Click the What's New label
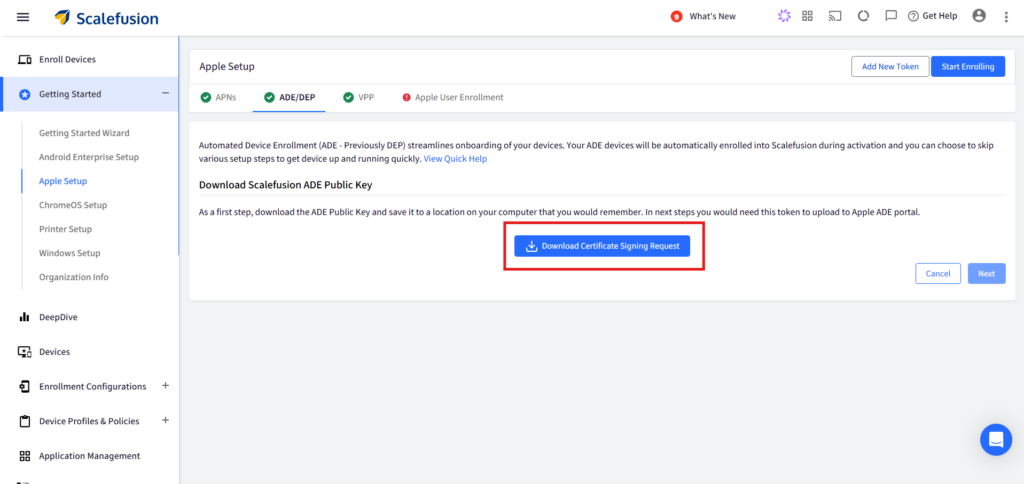The width and height of the screenshot is (1024, 484). click(712, 16)
